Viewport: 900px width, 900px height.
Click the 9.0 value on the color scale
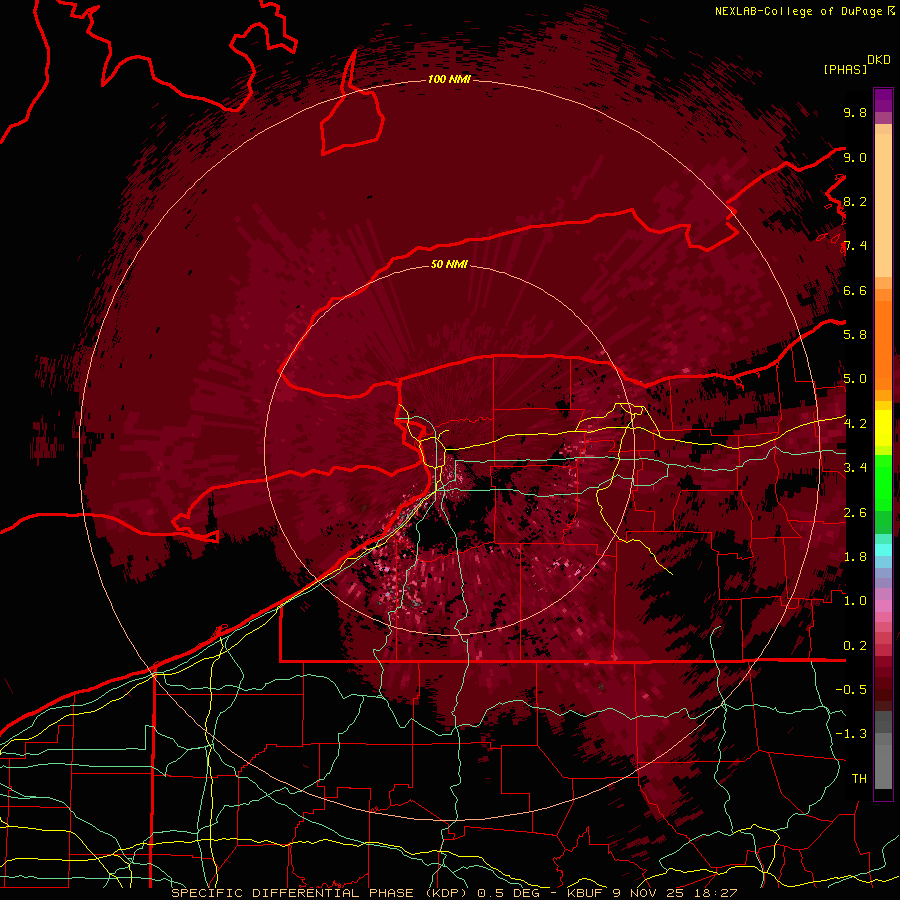pos(855,157)
